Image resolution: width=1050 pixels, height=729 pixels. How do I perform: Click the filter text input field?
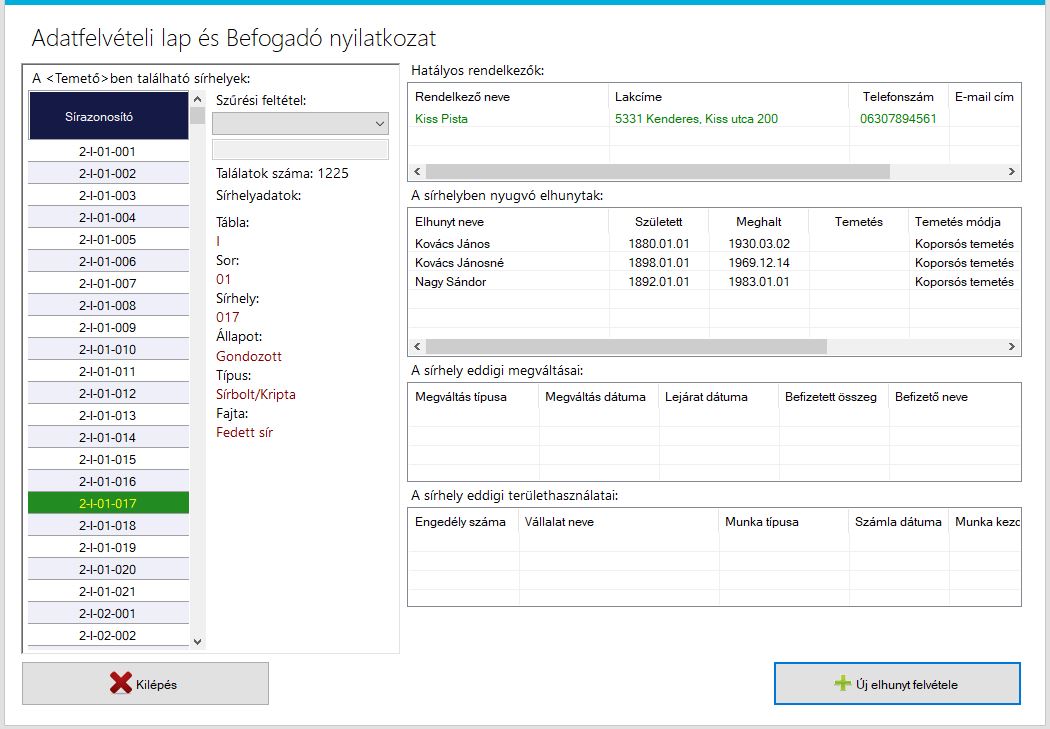pos(300,149)
